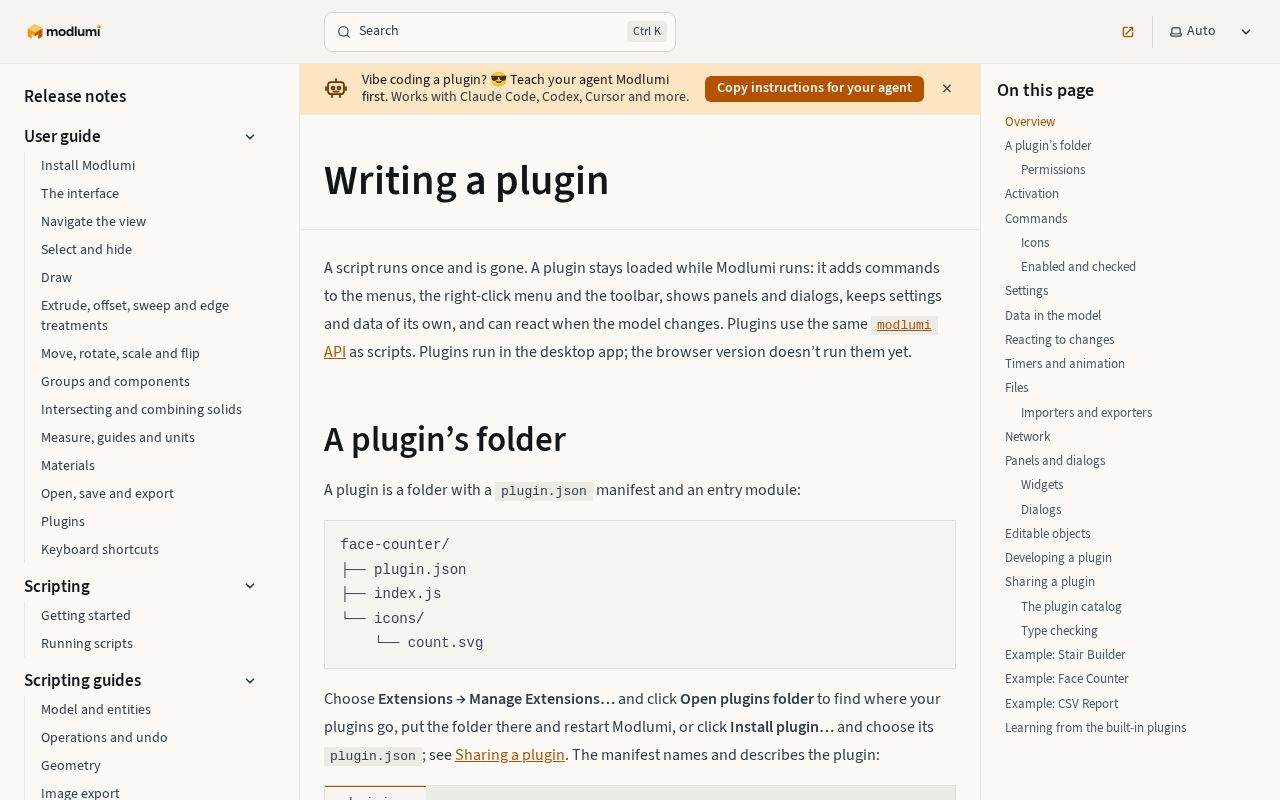This screenshot has height=800, width=1280.
Task: Open Intersecting and combining solids page
Action: 141,409
